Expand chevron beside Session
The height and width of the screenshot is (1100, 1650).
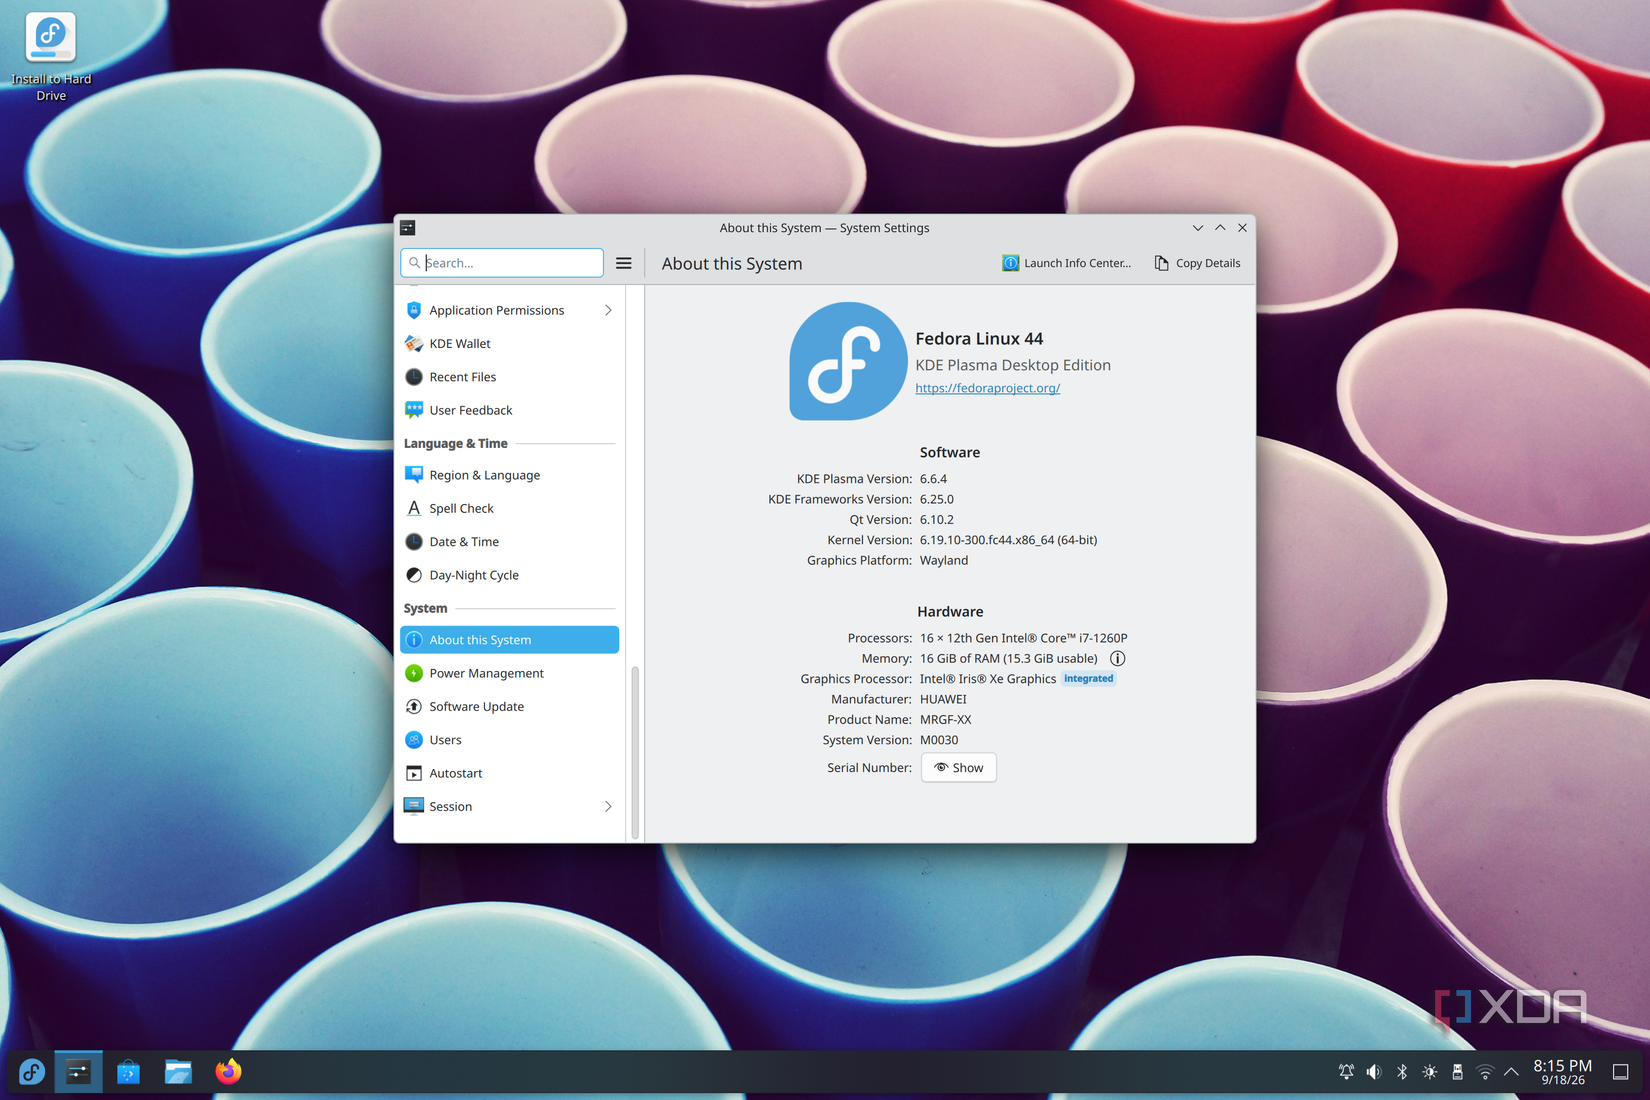608,806
